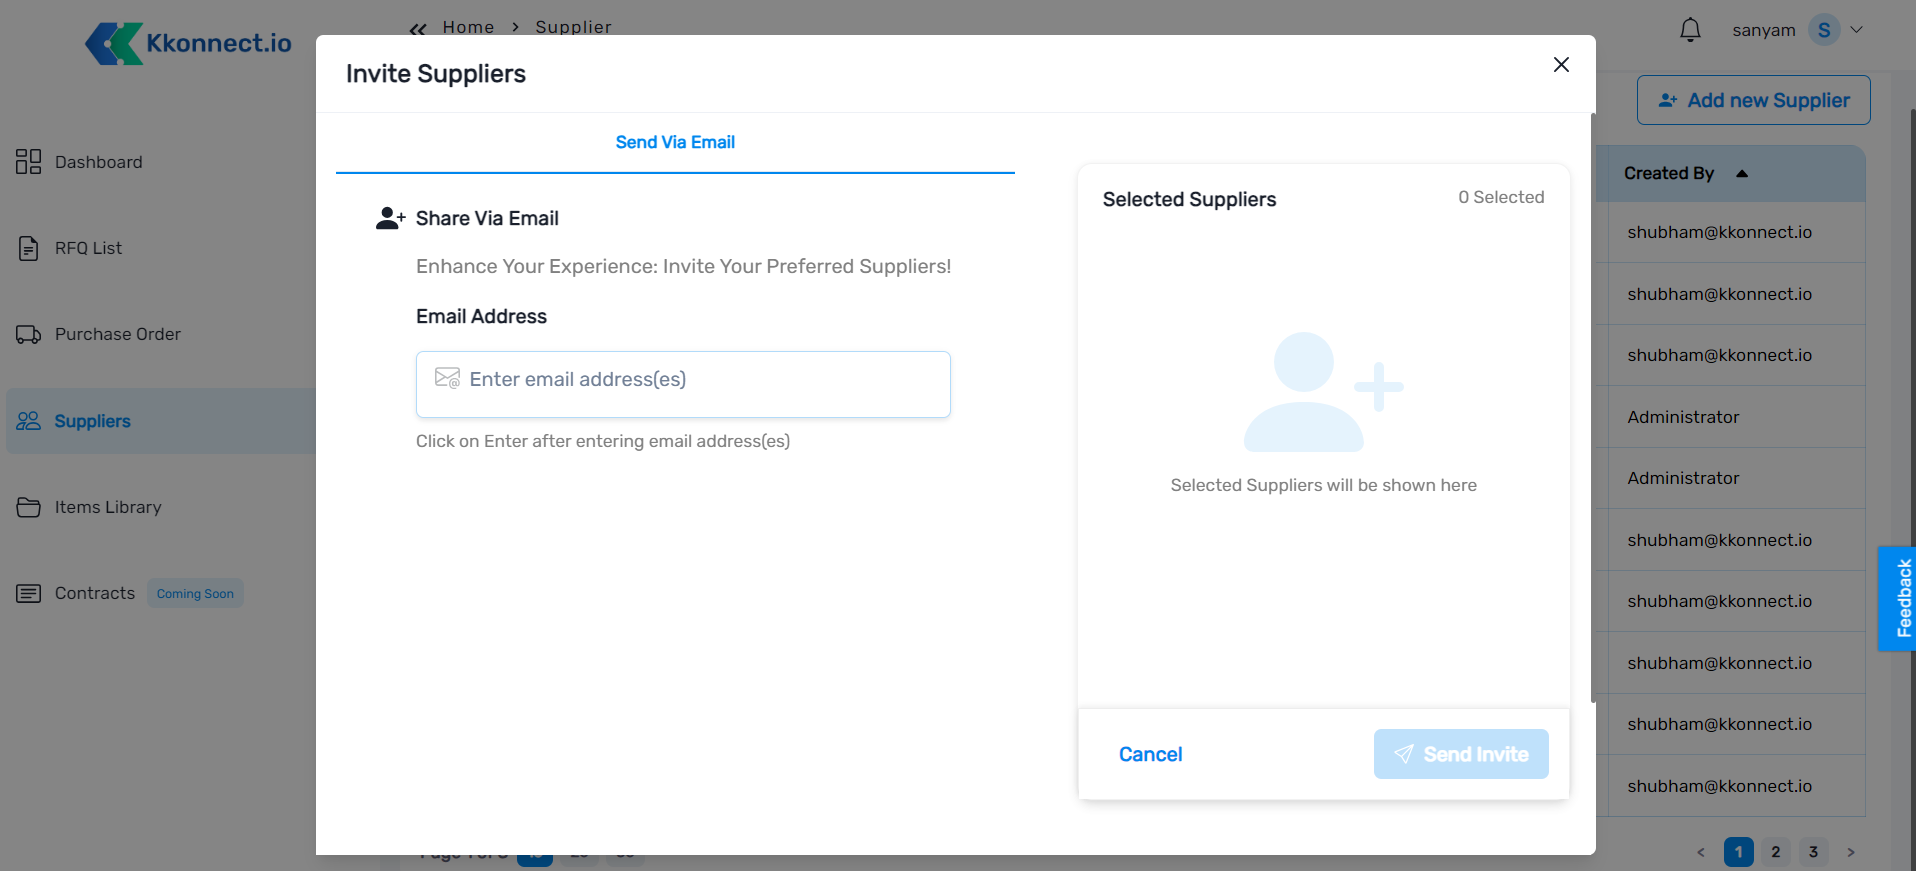The width and height of the screenshot is (1916, 871).
Task: Click the 0 Selected counter
Action: (x=1501, y=197)
